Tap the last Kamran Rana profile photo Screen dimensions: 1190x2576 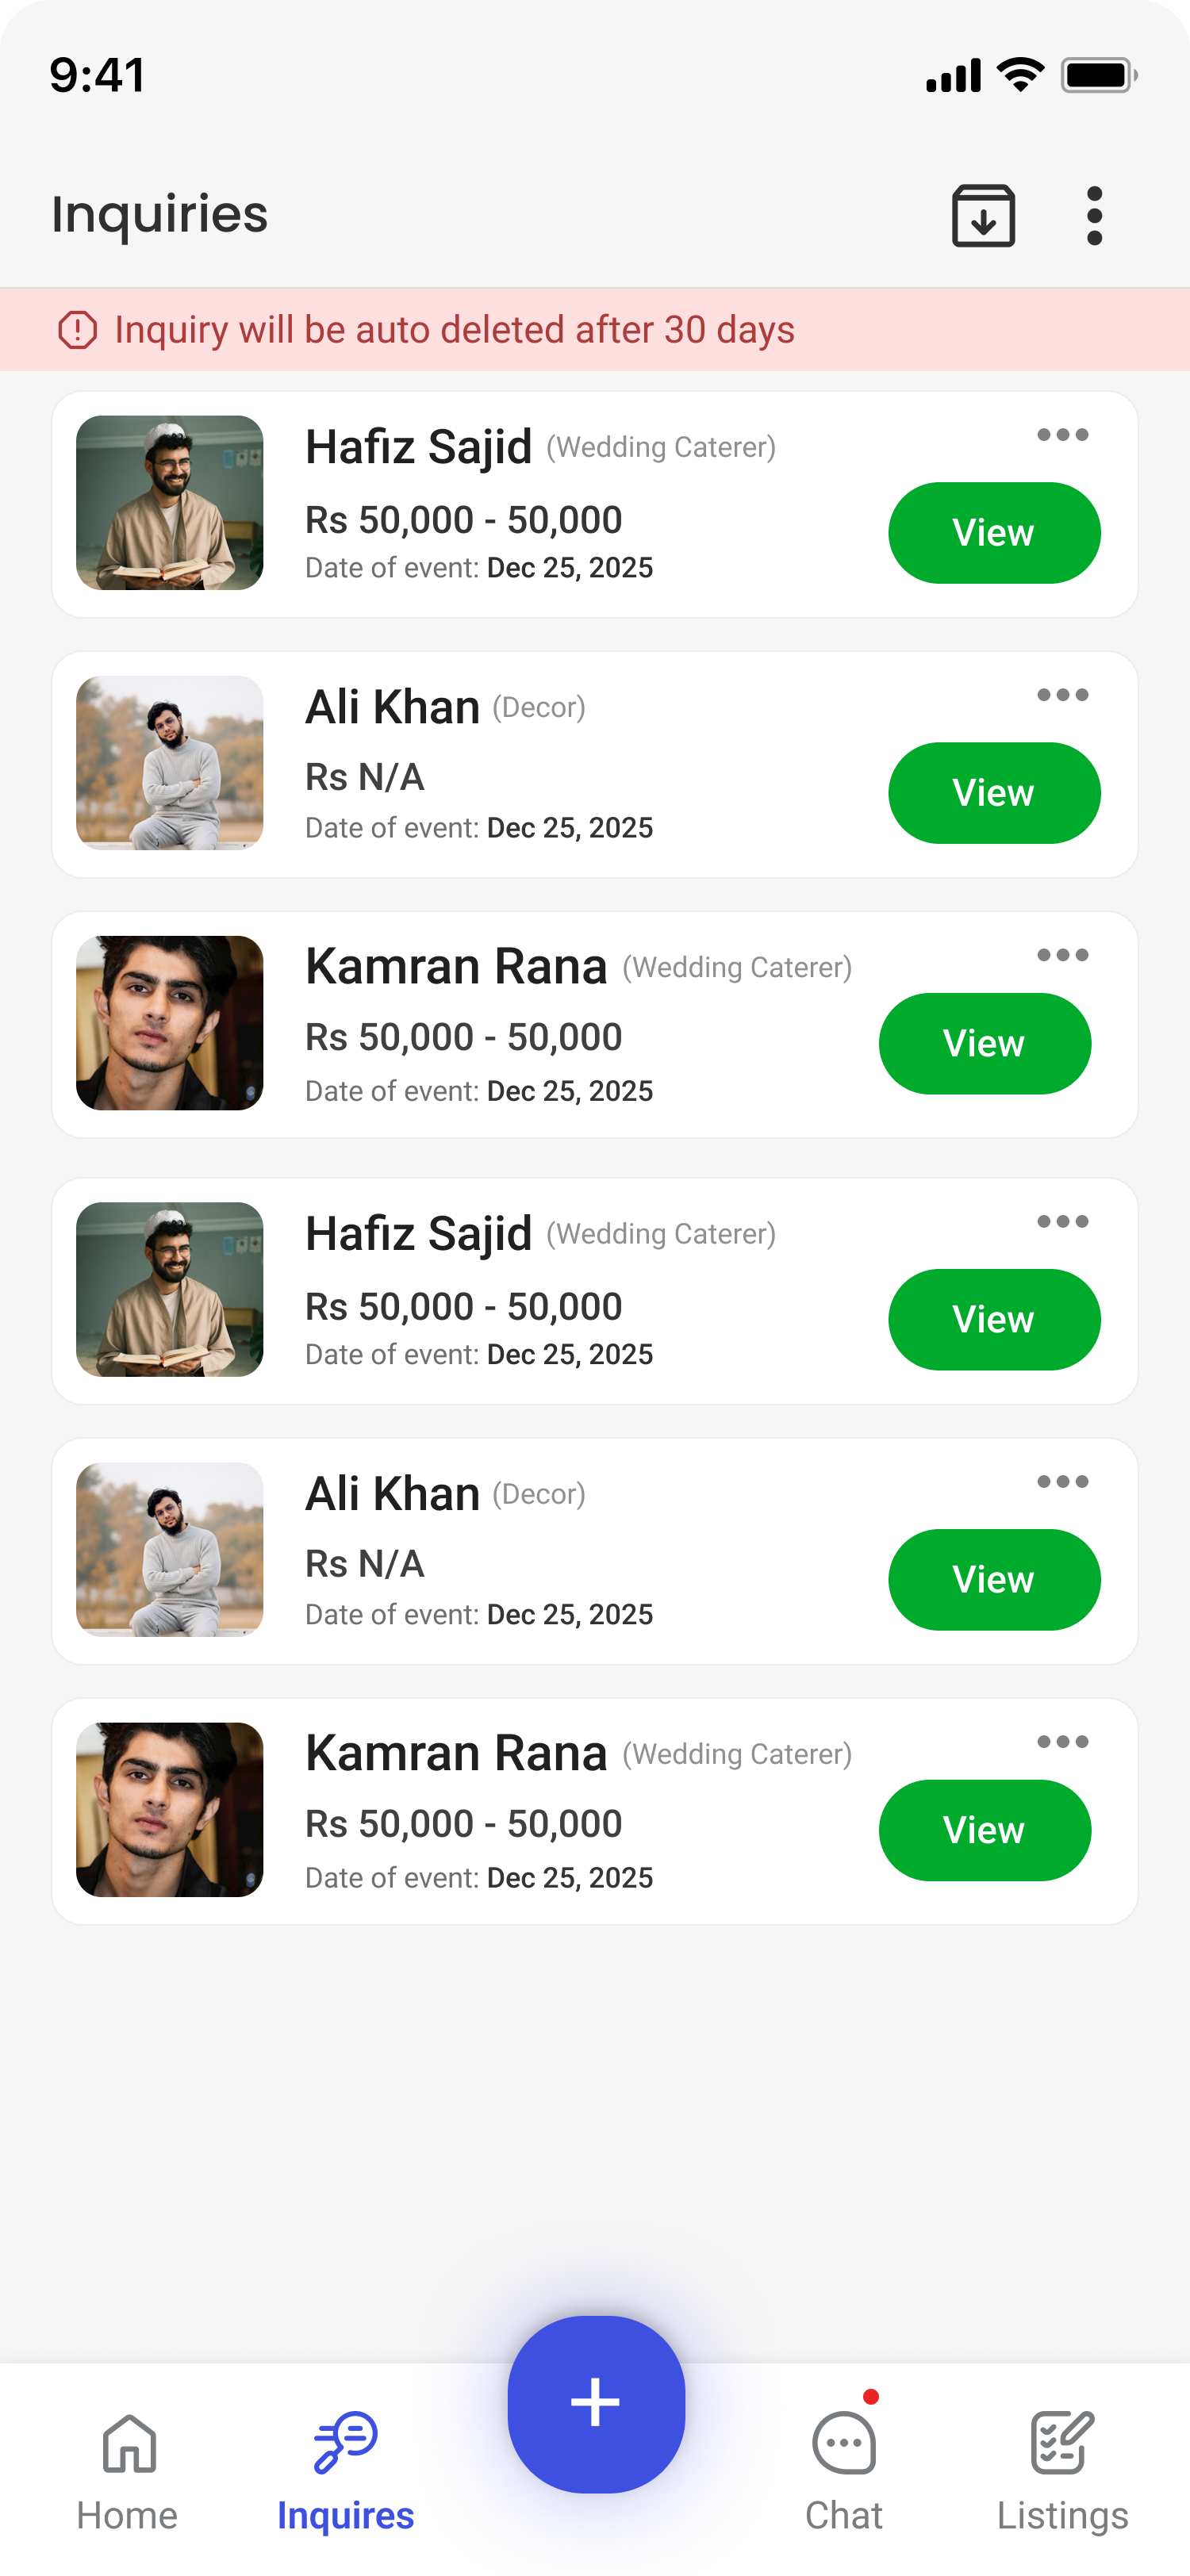pos(170,1809)
